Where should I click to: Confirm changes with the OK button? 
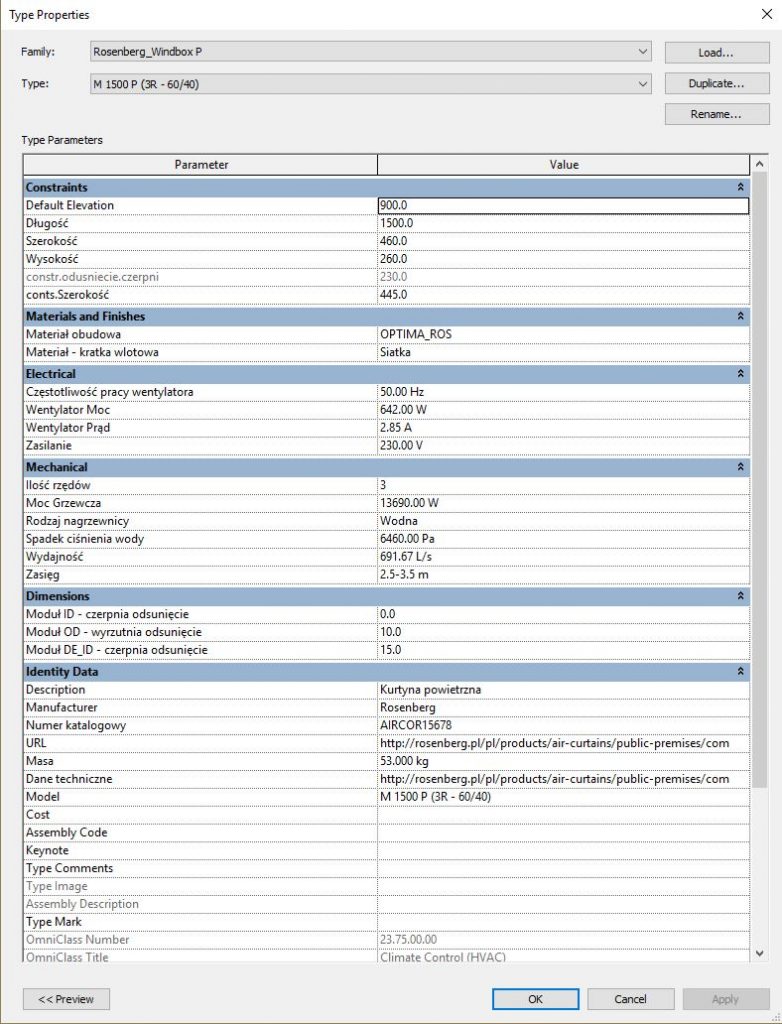pos(535,998)
